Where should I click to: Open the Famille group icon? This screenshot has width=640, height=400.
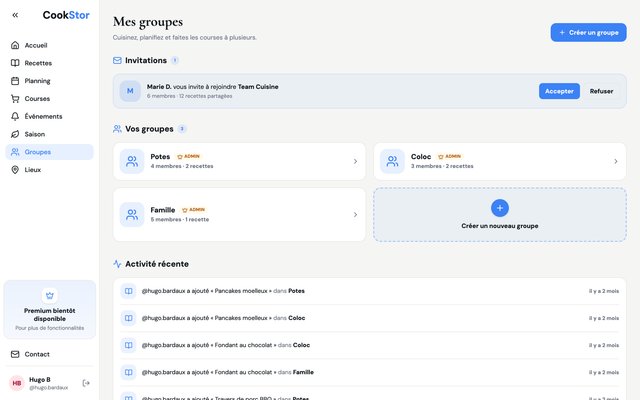(x=132, y=214)
